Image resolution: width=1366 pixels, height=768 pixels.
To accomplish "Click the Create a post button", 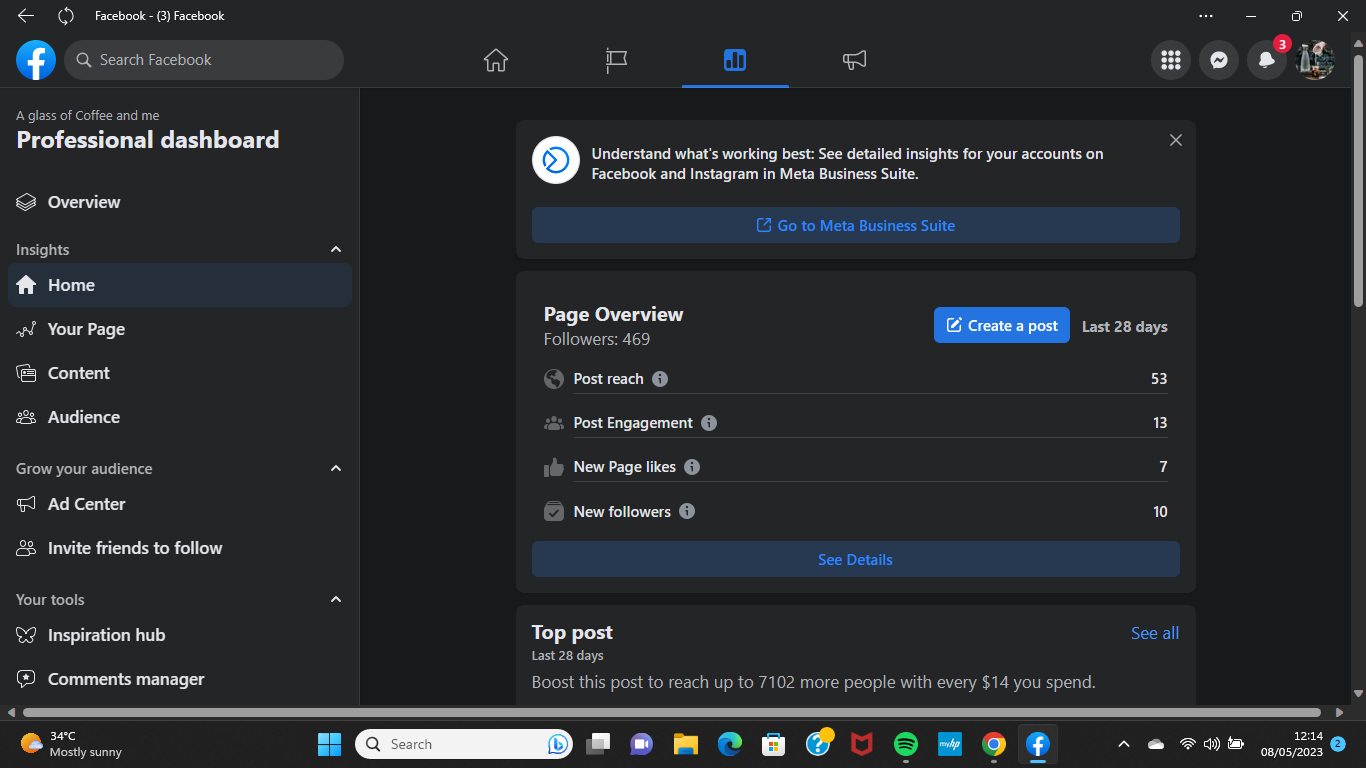I will pyautogui.click(x=1002, y=325).
